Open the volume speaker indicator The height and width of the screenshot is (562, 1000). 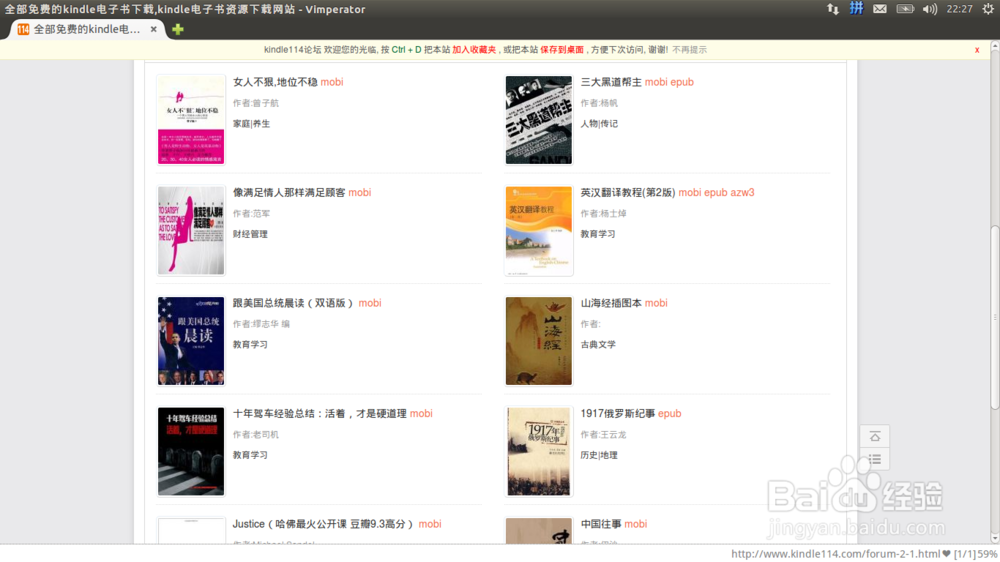(x=929, y=9)
